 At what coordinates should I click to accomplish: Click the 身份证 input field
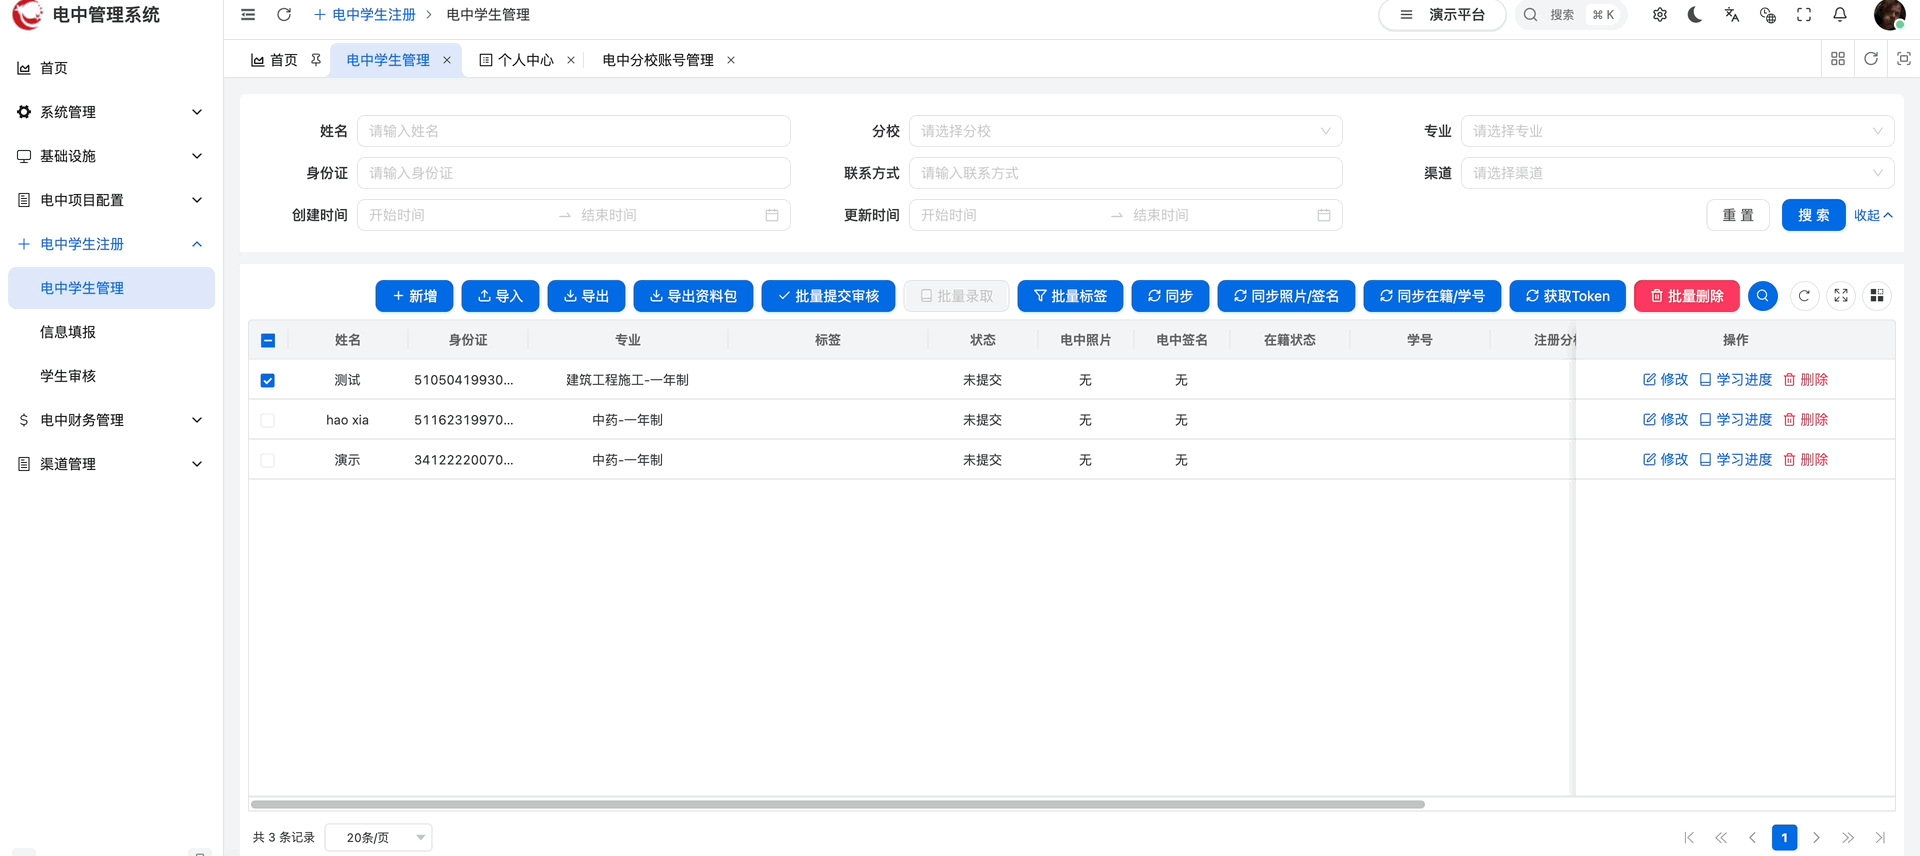pyautogui.click(x=573, y=173)
